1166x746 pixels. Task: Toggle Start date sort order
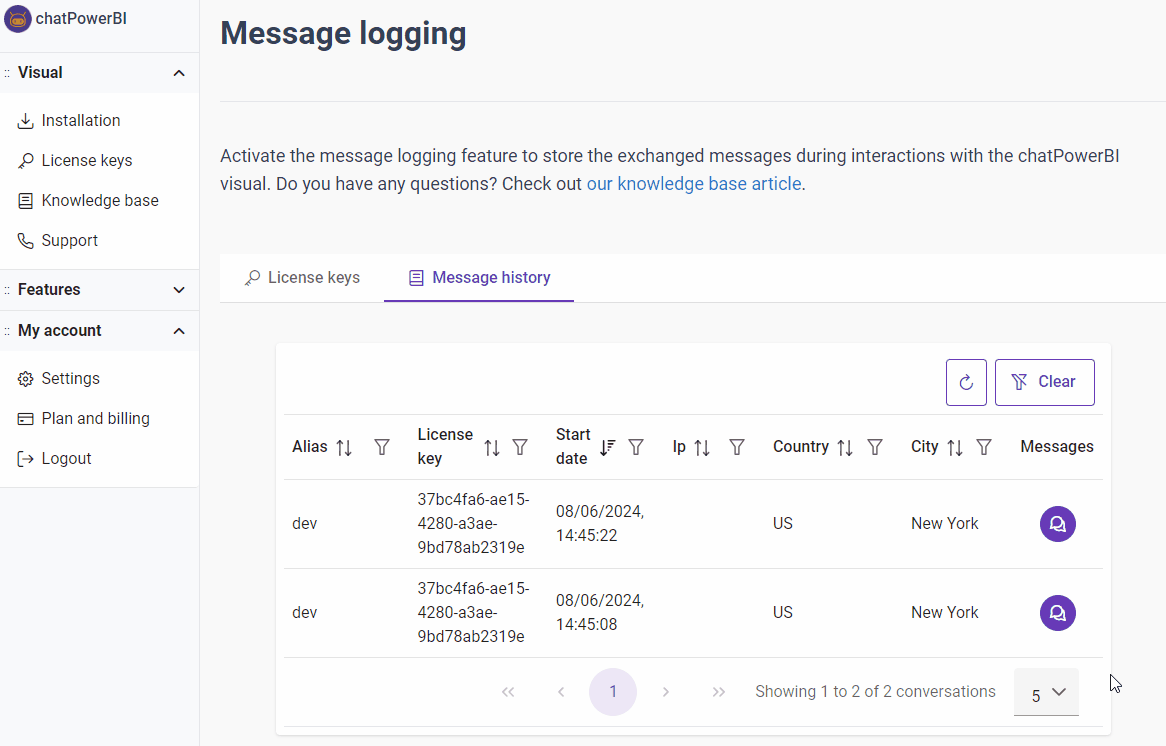(608, 447)
